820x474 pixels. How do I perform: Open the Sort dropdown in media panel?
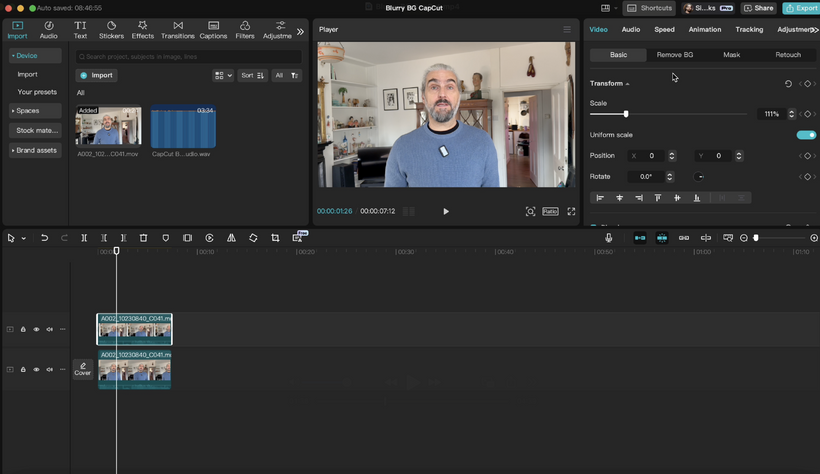[253, 75]
